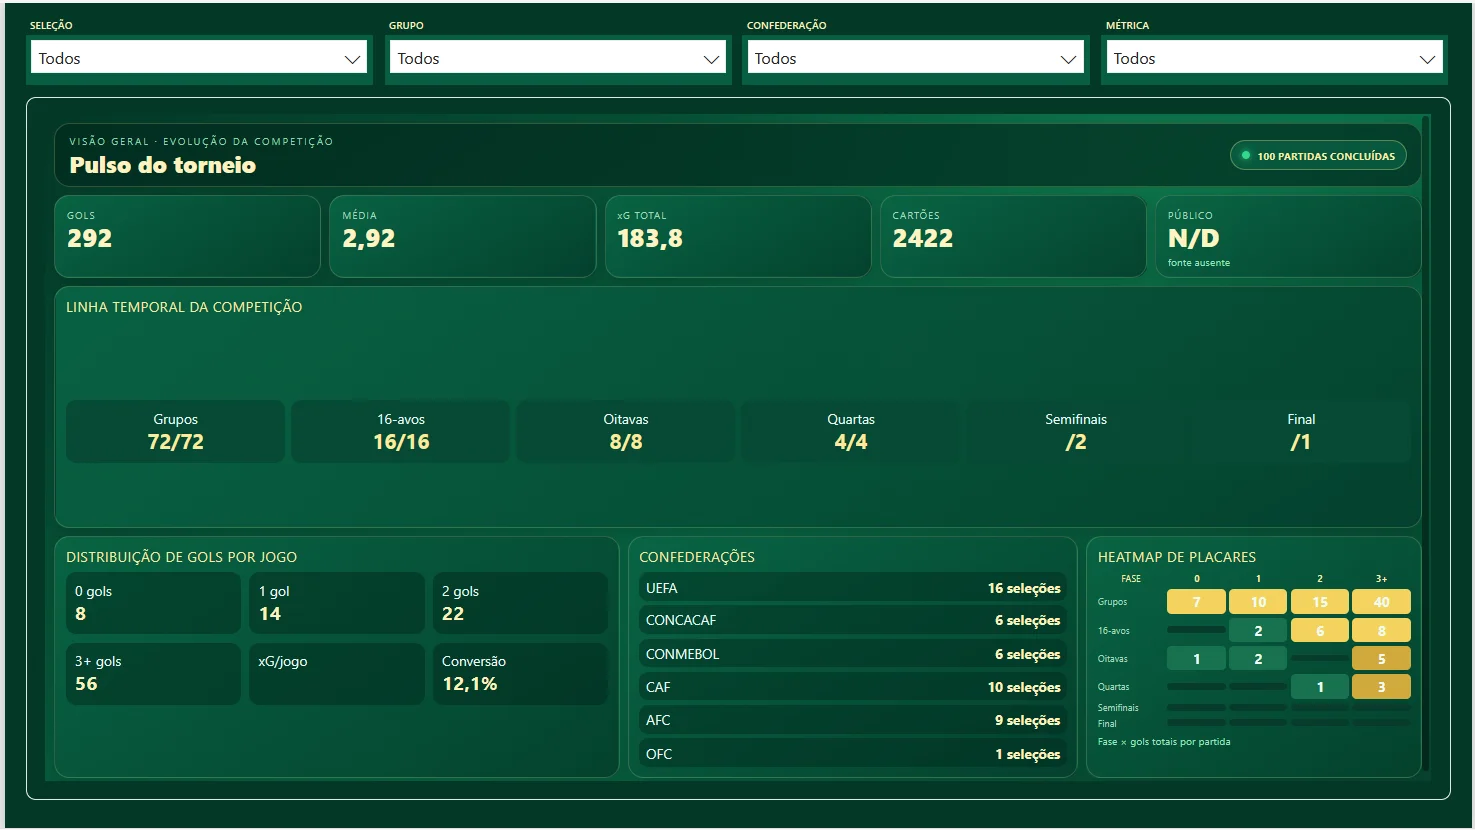The image size is (1475, 830).
Task: Click the 100 partidas concluídas badge
Action: click(x=1318, y=156)
